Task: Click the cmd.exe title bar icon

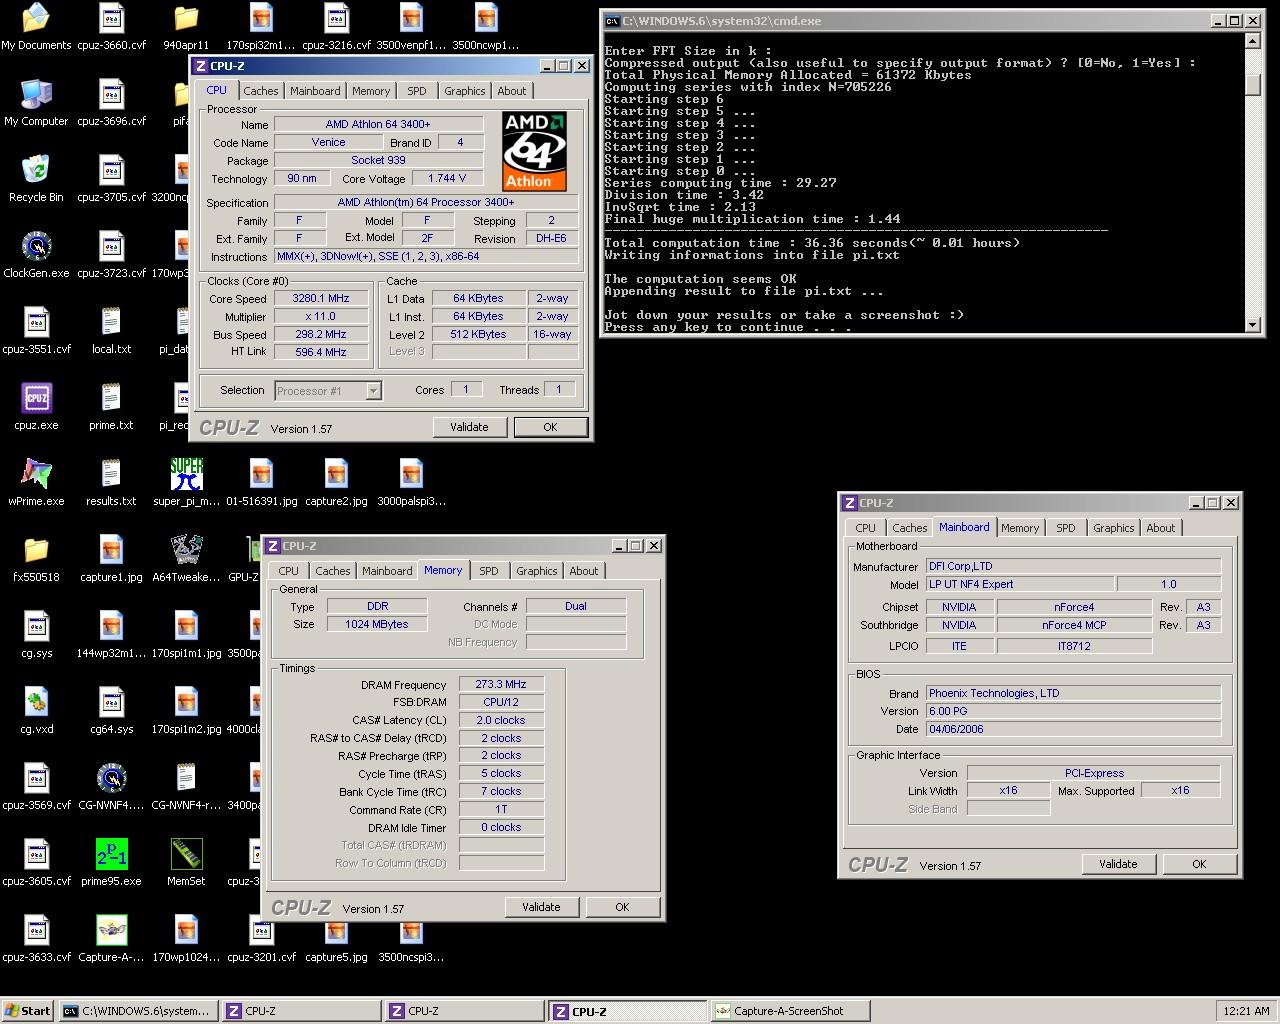Action: pyautogui.click(x=612, y=21)
